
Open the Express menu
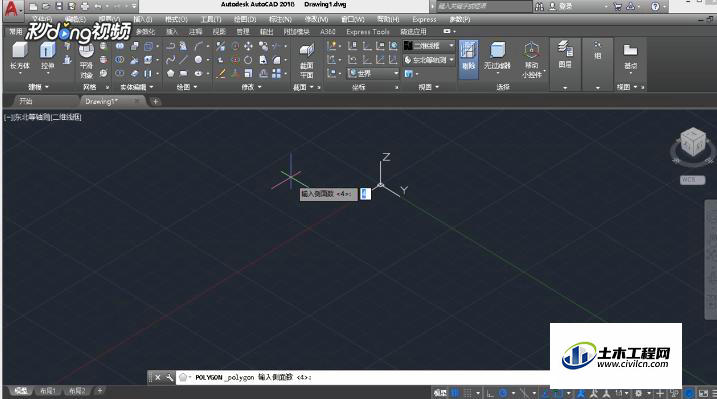click(x=424, y=19)
